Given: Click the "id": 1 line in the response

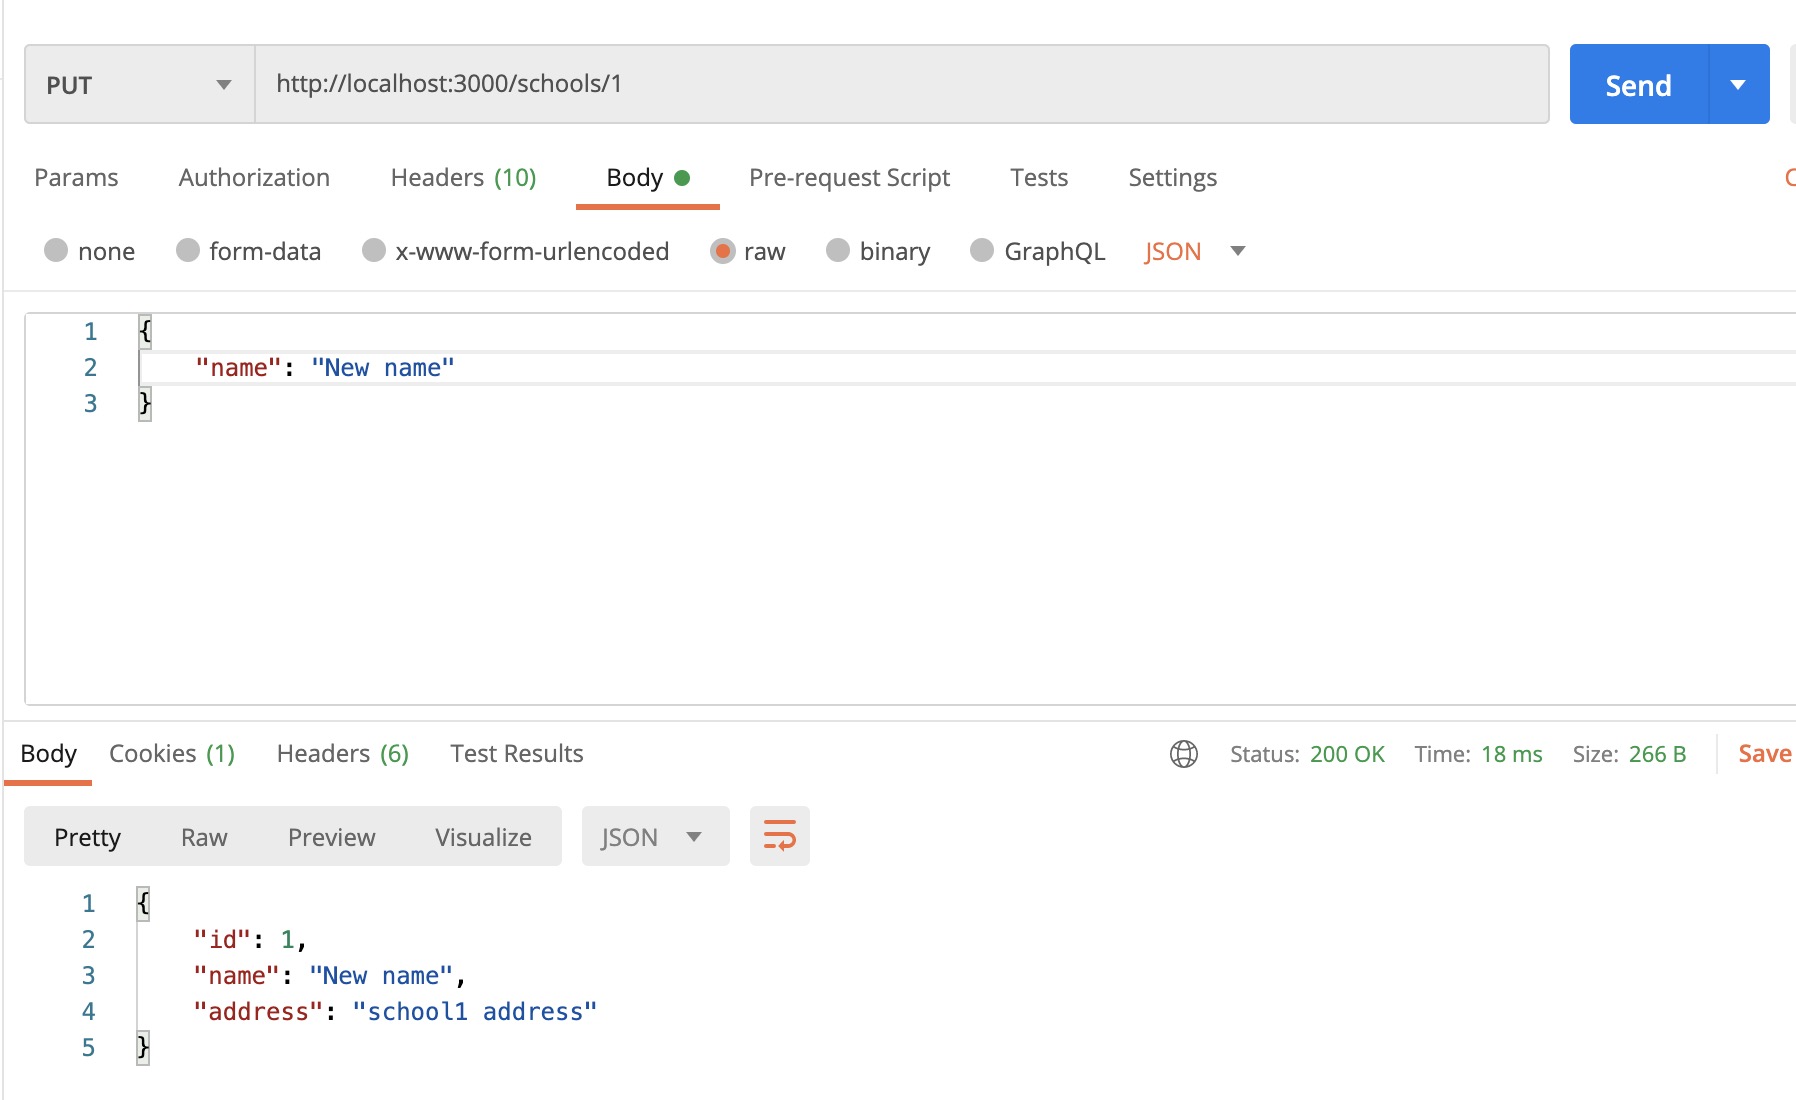Looking at the screenshot, I should [x=250, y=939].
